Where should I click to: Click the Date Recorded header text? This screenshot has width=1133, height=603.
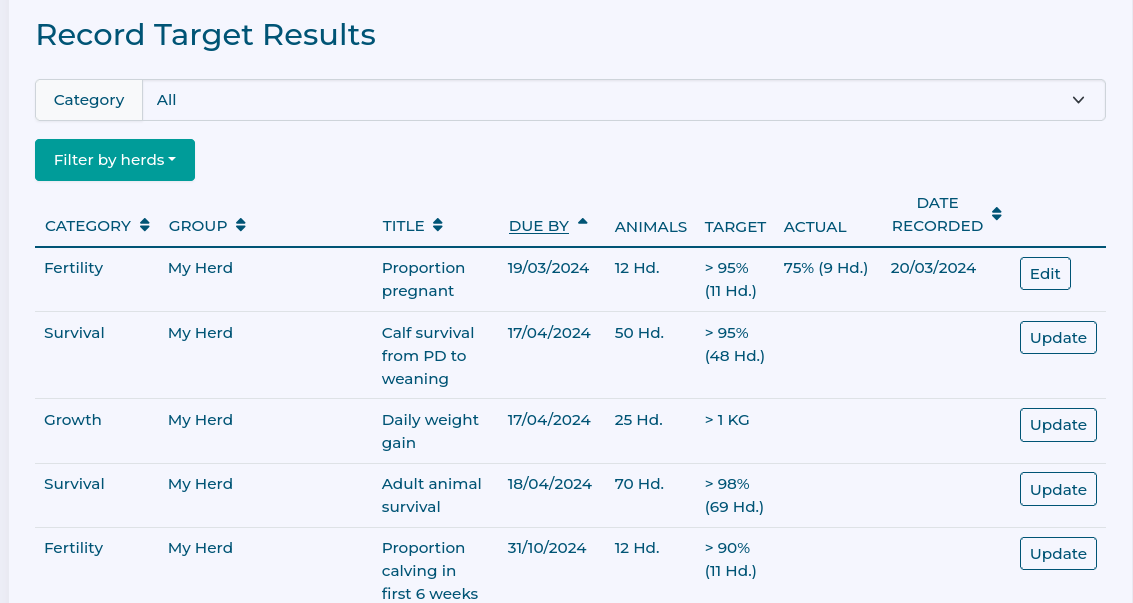937,215
